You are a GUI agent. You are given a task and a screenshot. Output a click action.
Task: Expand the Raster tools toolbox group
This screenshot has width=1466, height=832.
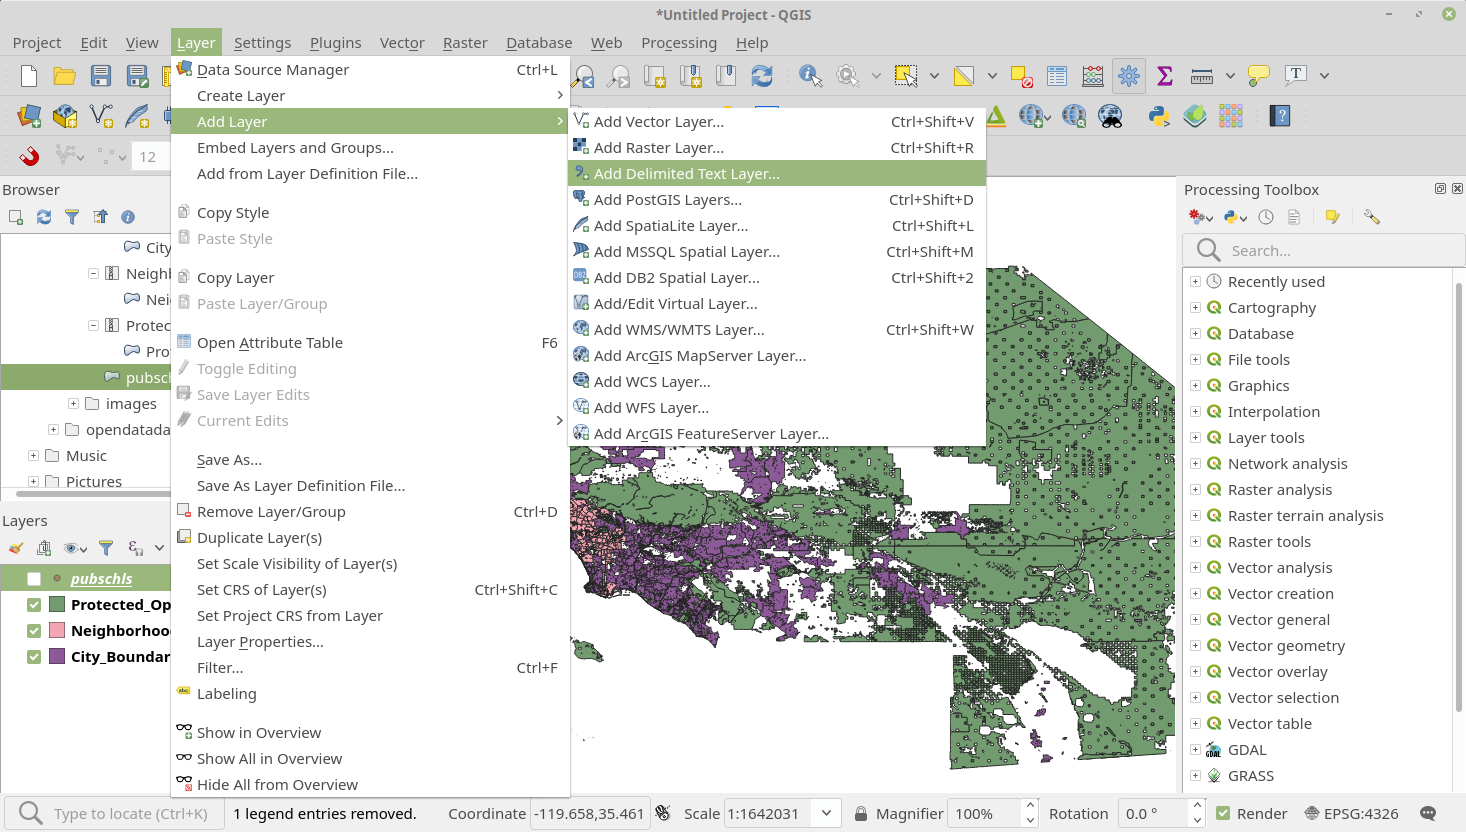click(1195, 542)
